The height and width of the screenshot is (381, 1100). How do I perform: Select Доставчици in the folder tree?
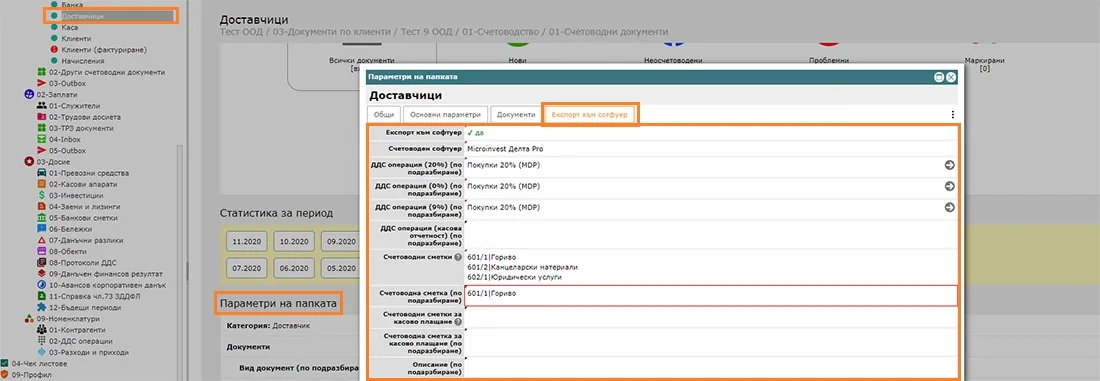click(83, 15)
